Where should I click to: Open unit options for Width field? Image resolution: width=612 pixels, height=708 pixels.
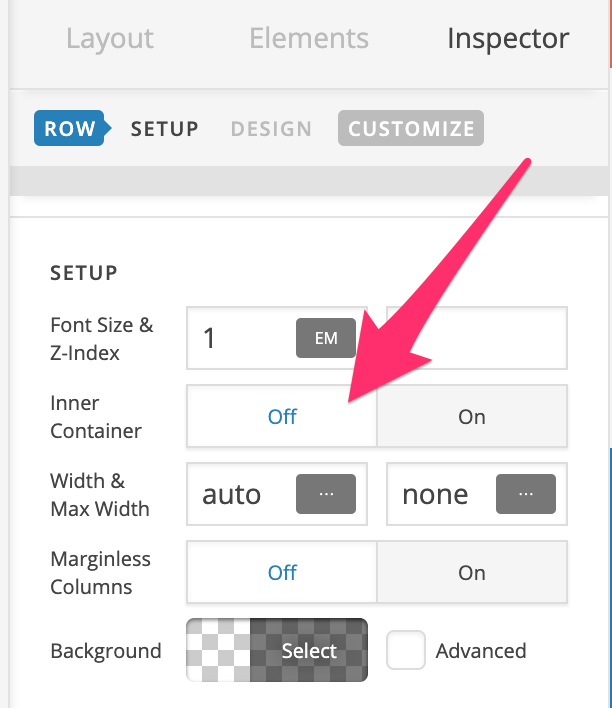pos(326,494)
